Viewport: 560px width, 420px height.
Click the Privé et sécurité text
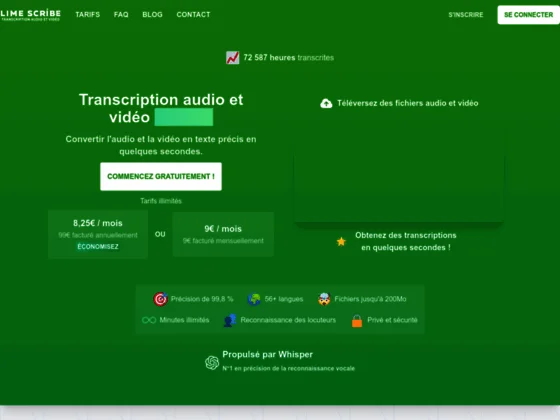tap(392, 320)
